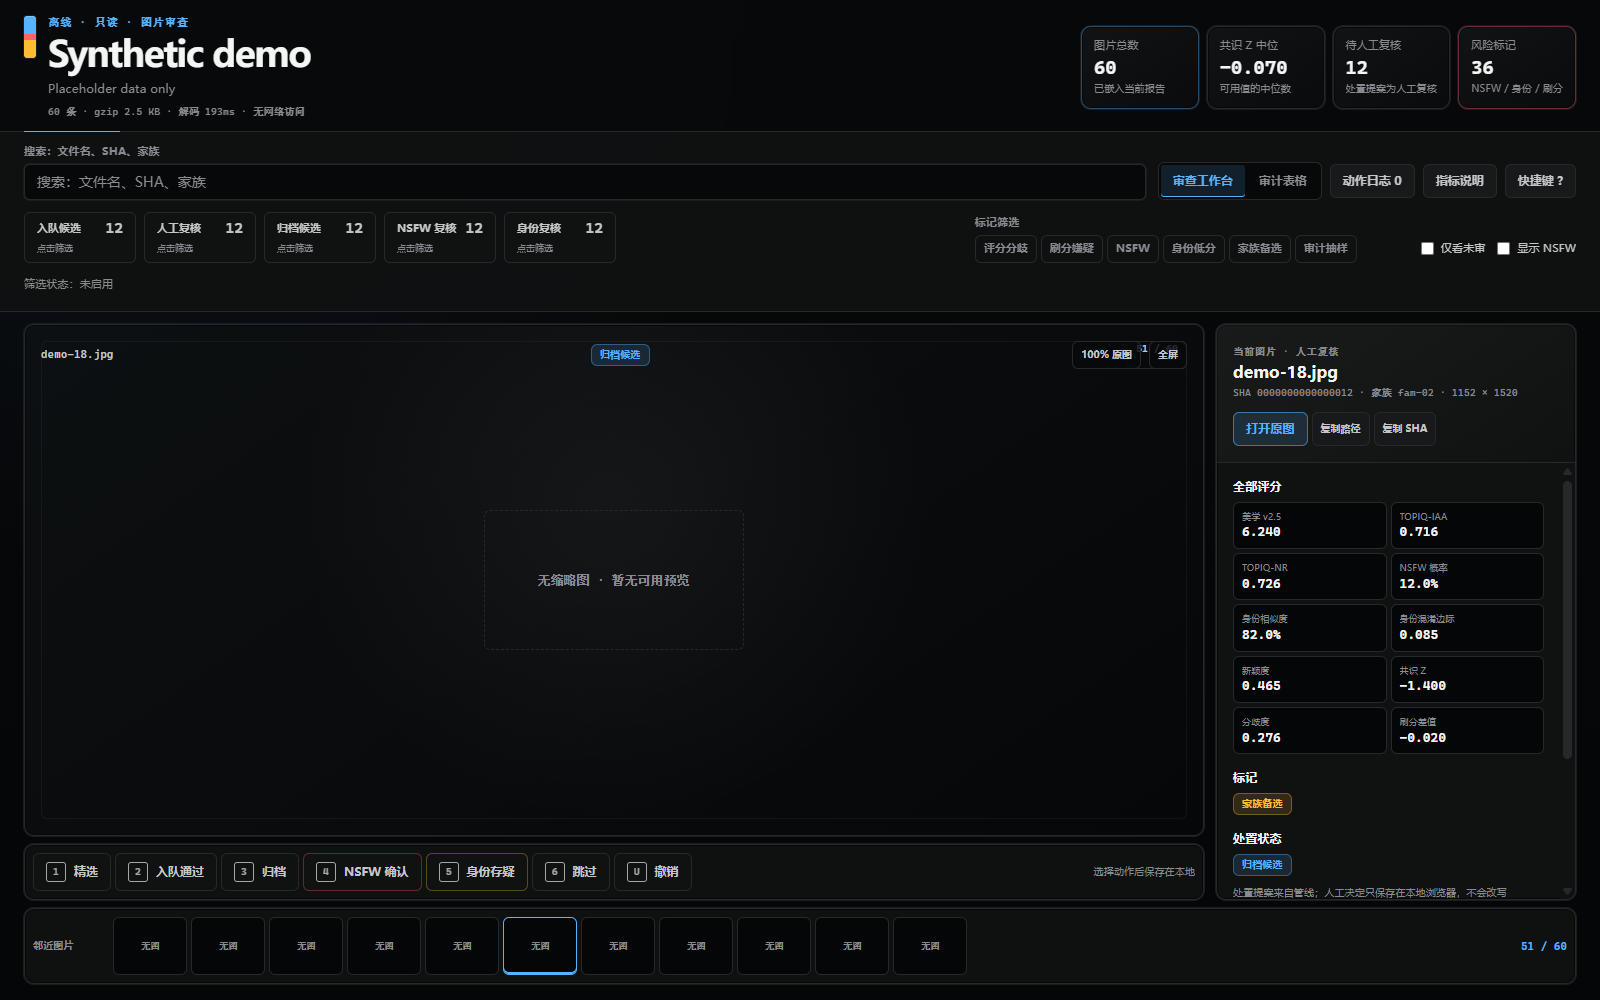Toggle the 评分分歧 flag filter
Viewport: 1600px width, 1000px height.
[x=1006, y=249]
